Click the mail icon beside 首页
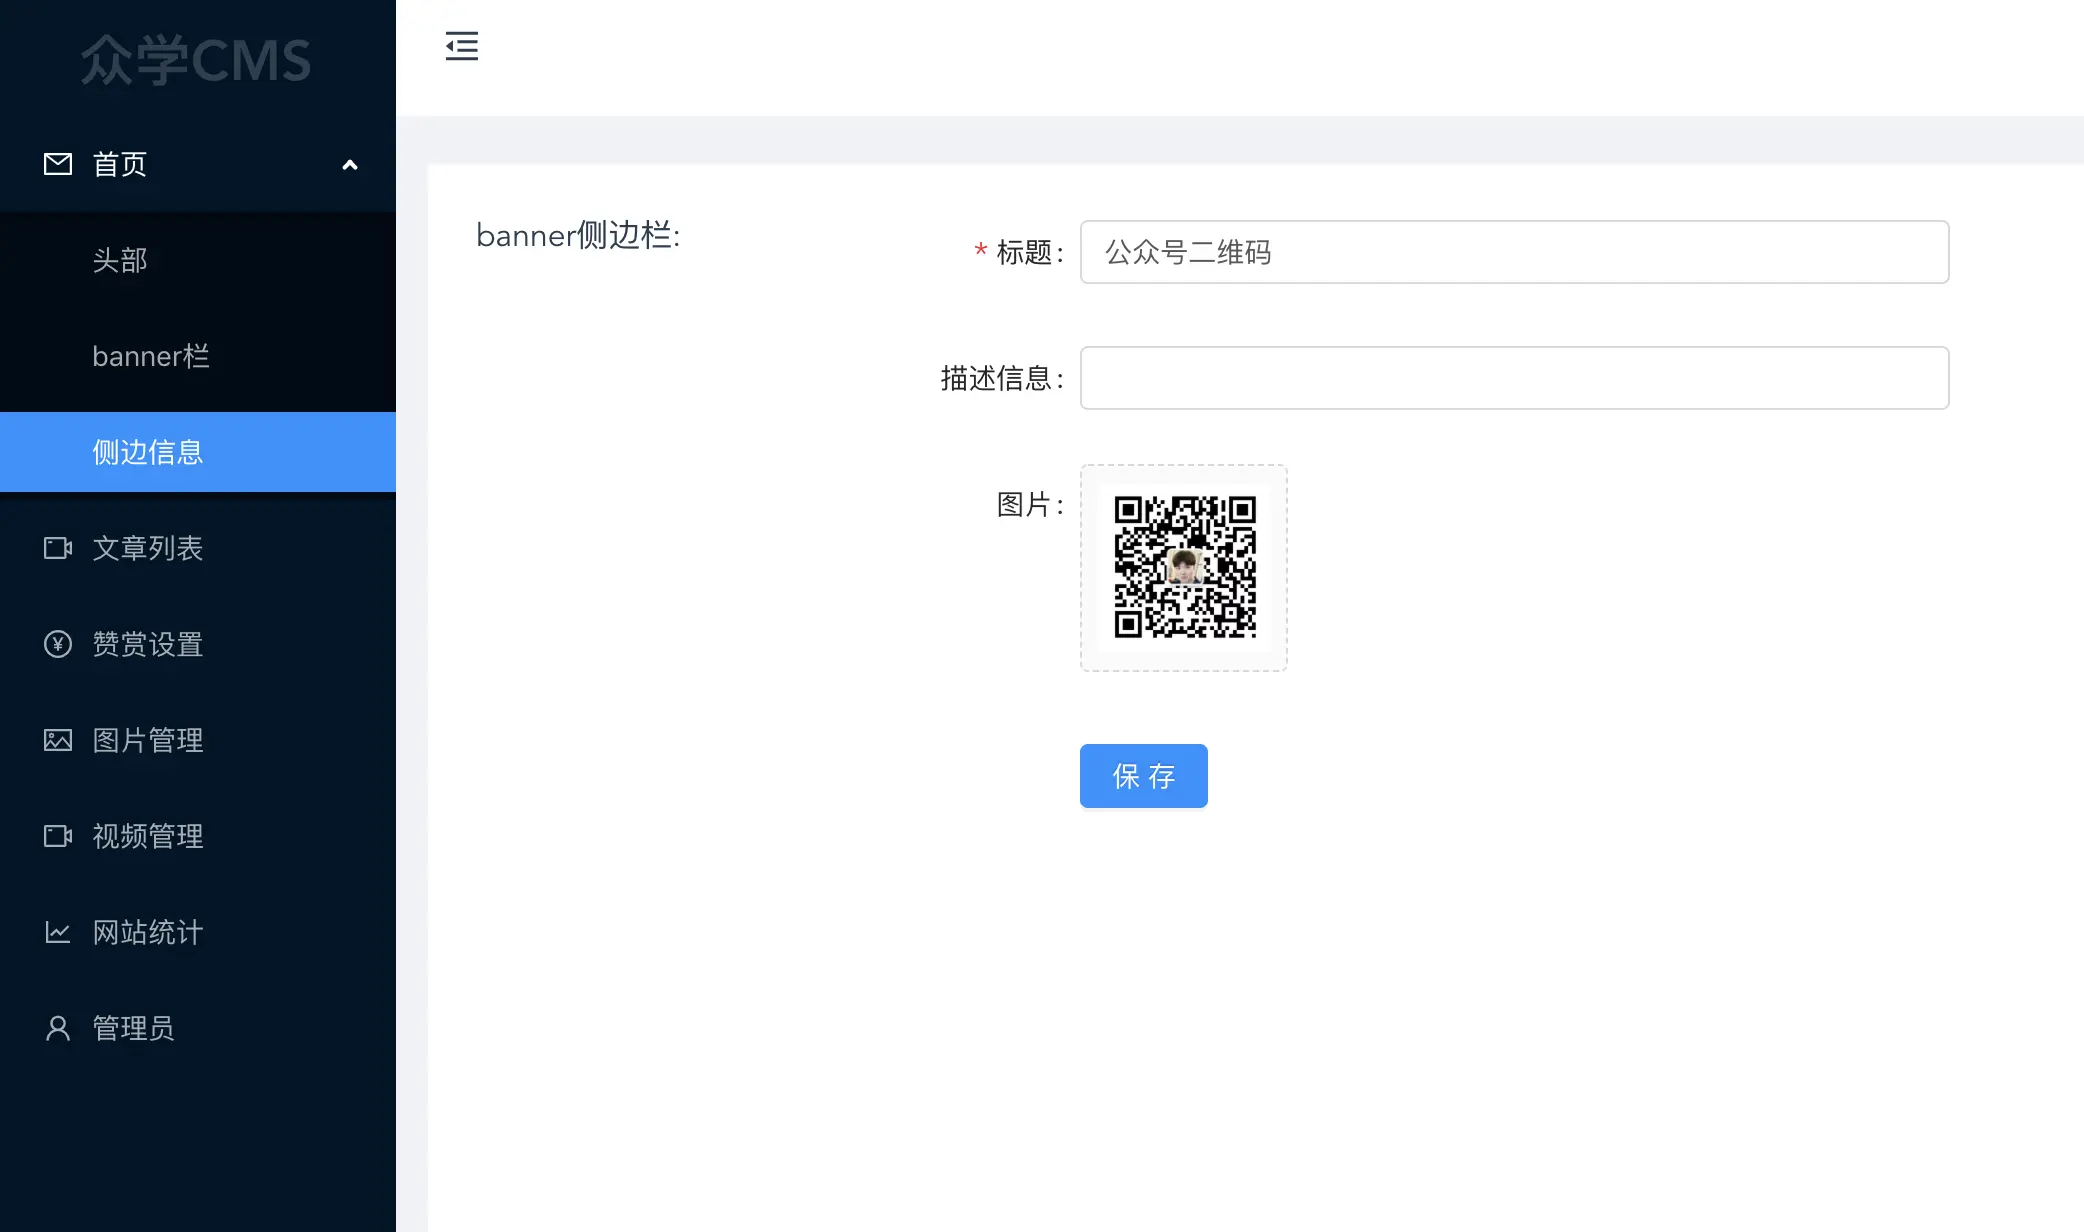 point(58,164)
